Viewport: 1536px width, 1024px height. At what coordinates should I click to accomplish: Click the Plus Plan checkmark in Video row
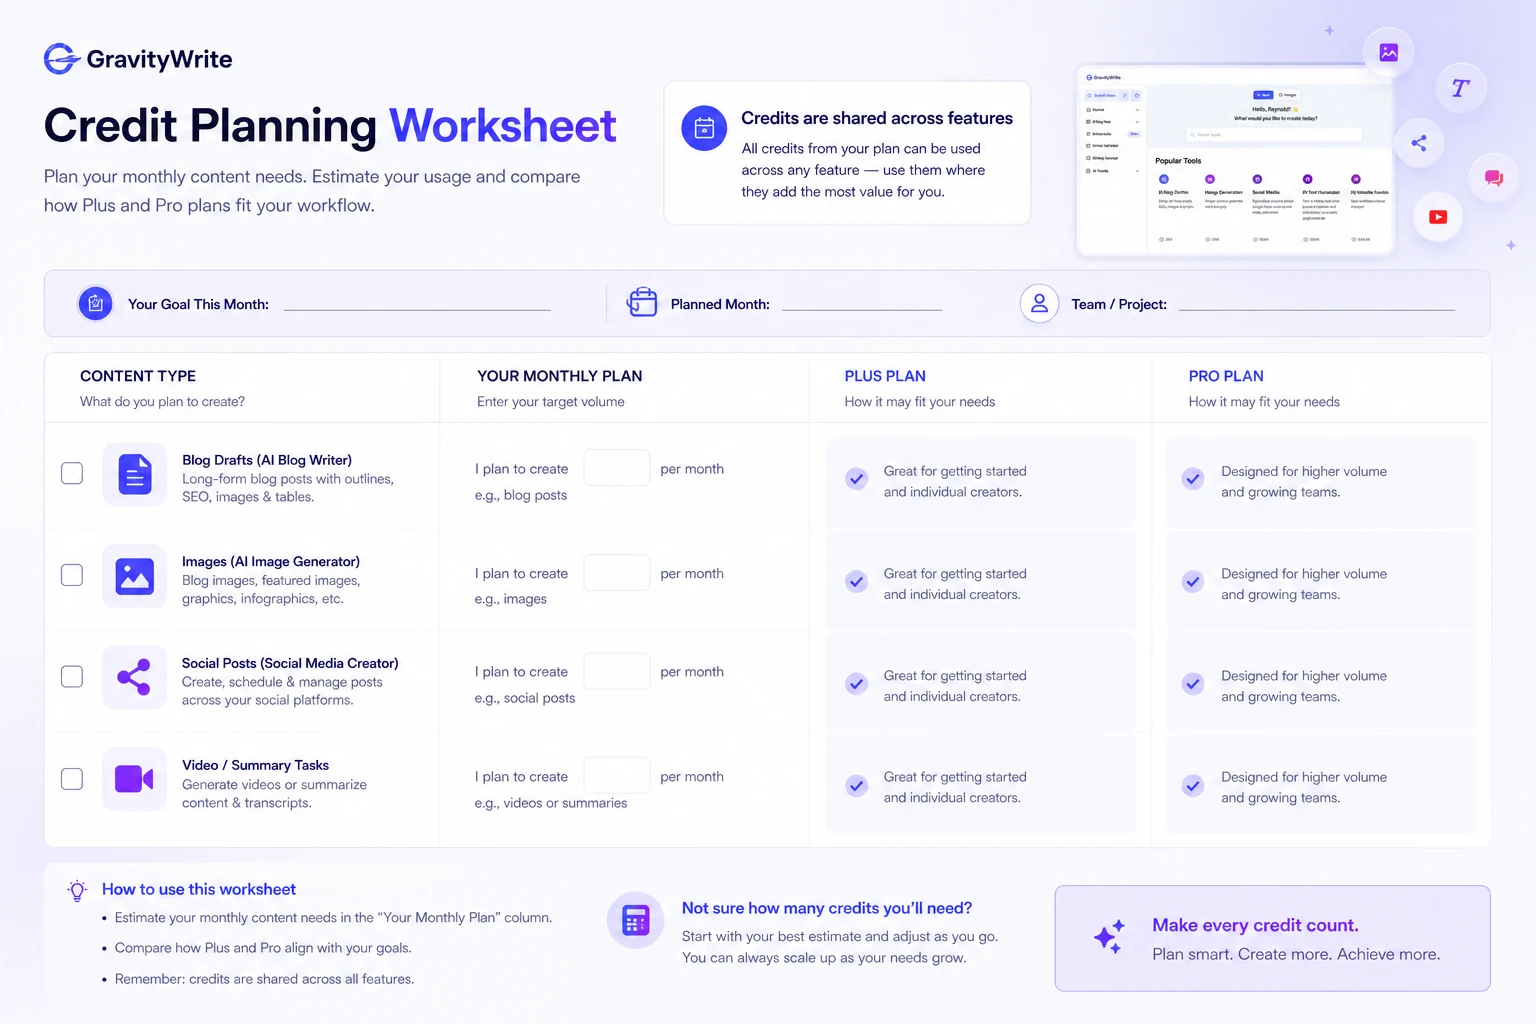[x=857, y=786]
